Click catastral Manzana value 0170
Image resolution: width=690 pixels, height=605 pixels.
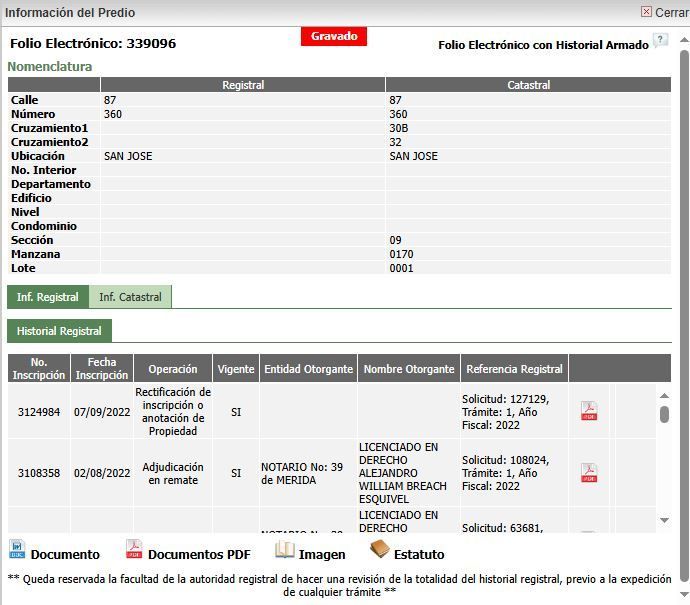coord(401,254)
